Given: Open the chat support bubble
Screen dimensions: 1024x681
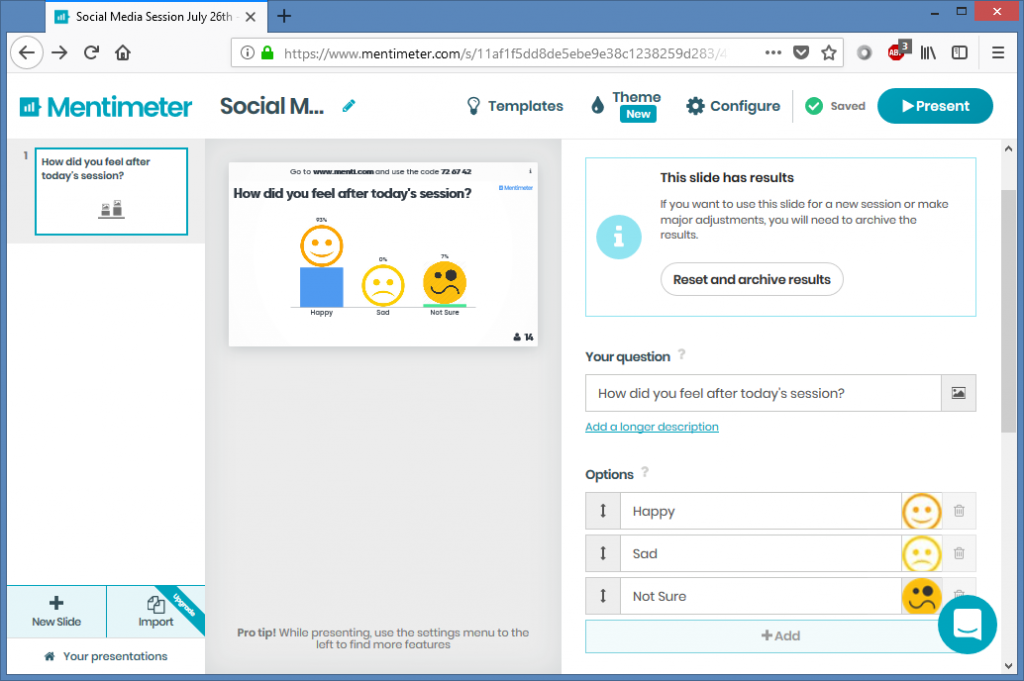Looking at the screenshot, I should pos(967,624).
